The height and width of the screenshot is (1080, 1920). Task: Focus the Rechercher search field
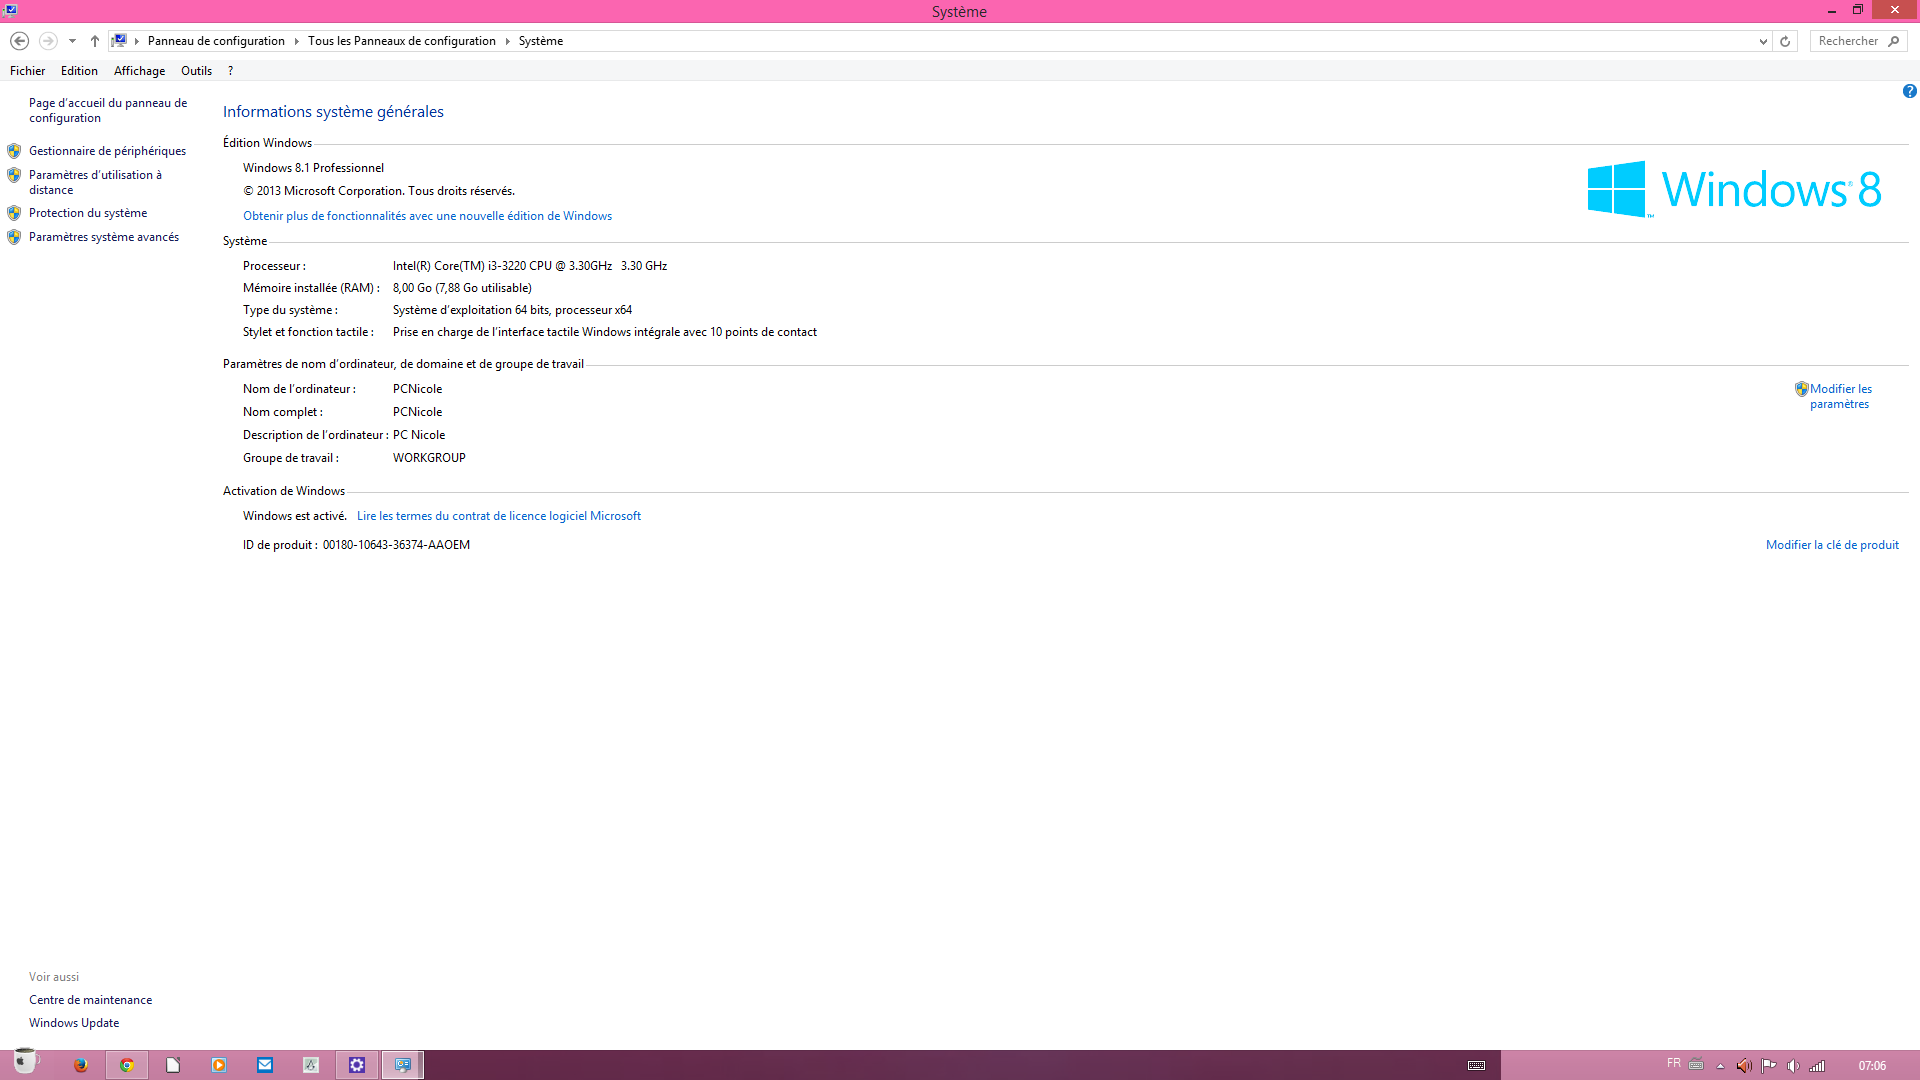tap(1848, 41)
